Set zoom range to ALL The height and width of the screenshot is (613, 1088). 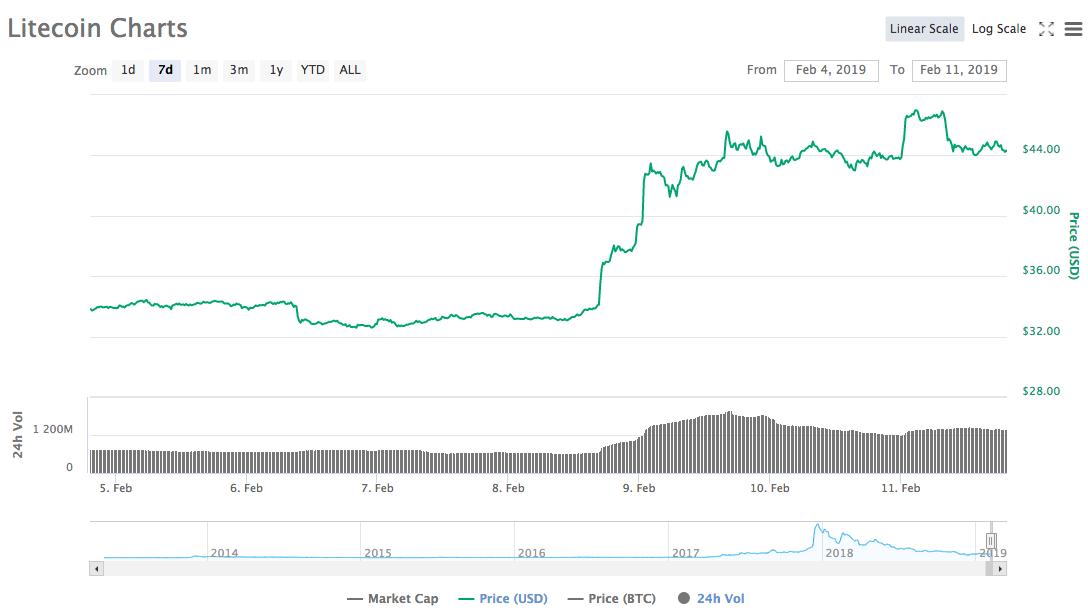point(350,70)
